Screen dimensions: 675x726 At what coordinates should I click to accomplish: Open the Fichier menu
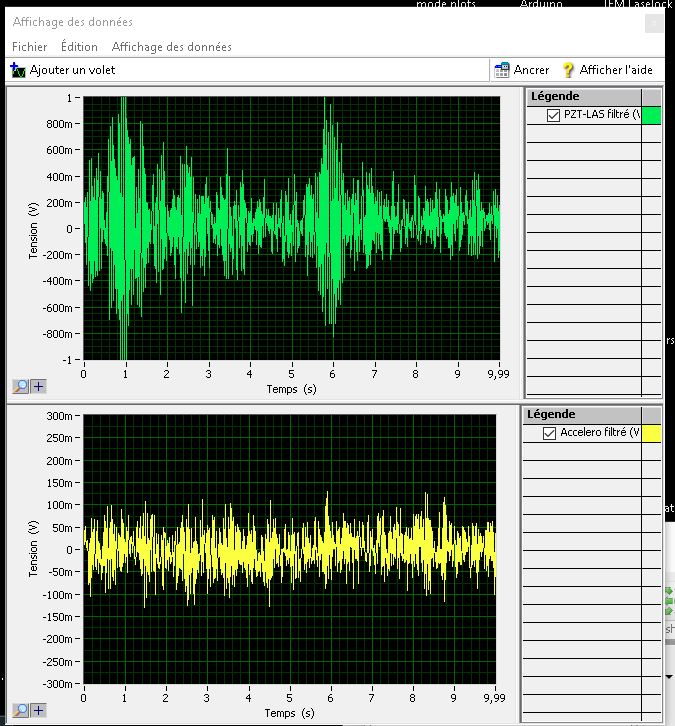click(29, 47)
